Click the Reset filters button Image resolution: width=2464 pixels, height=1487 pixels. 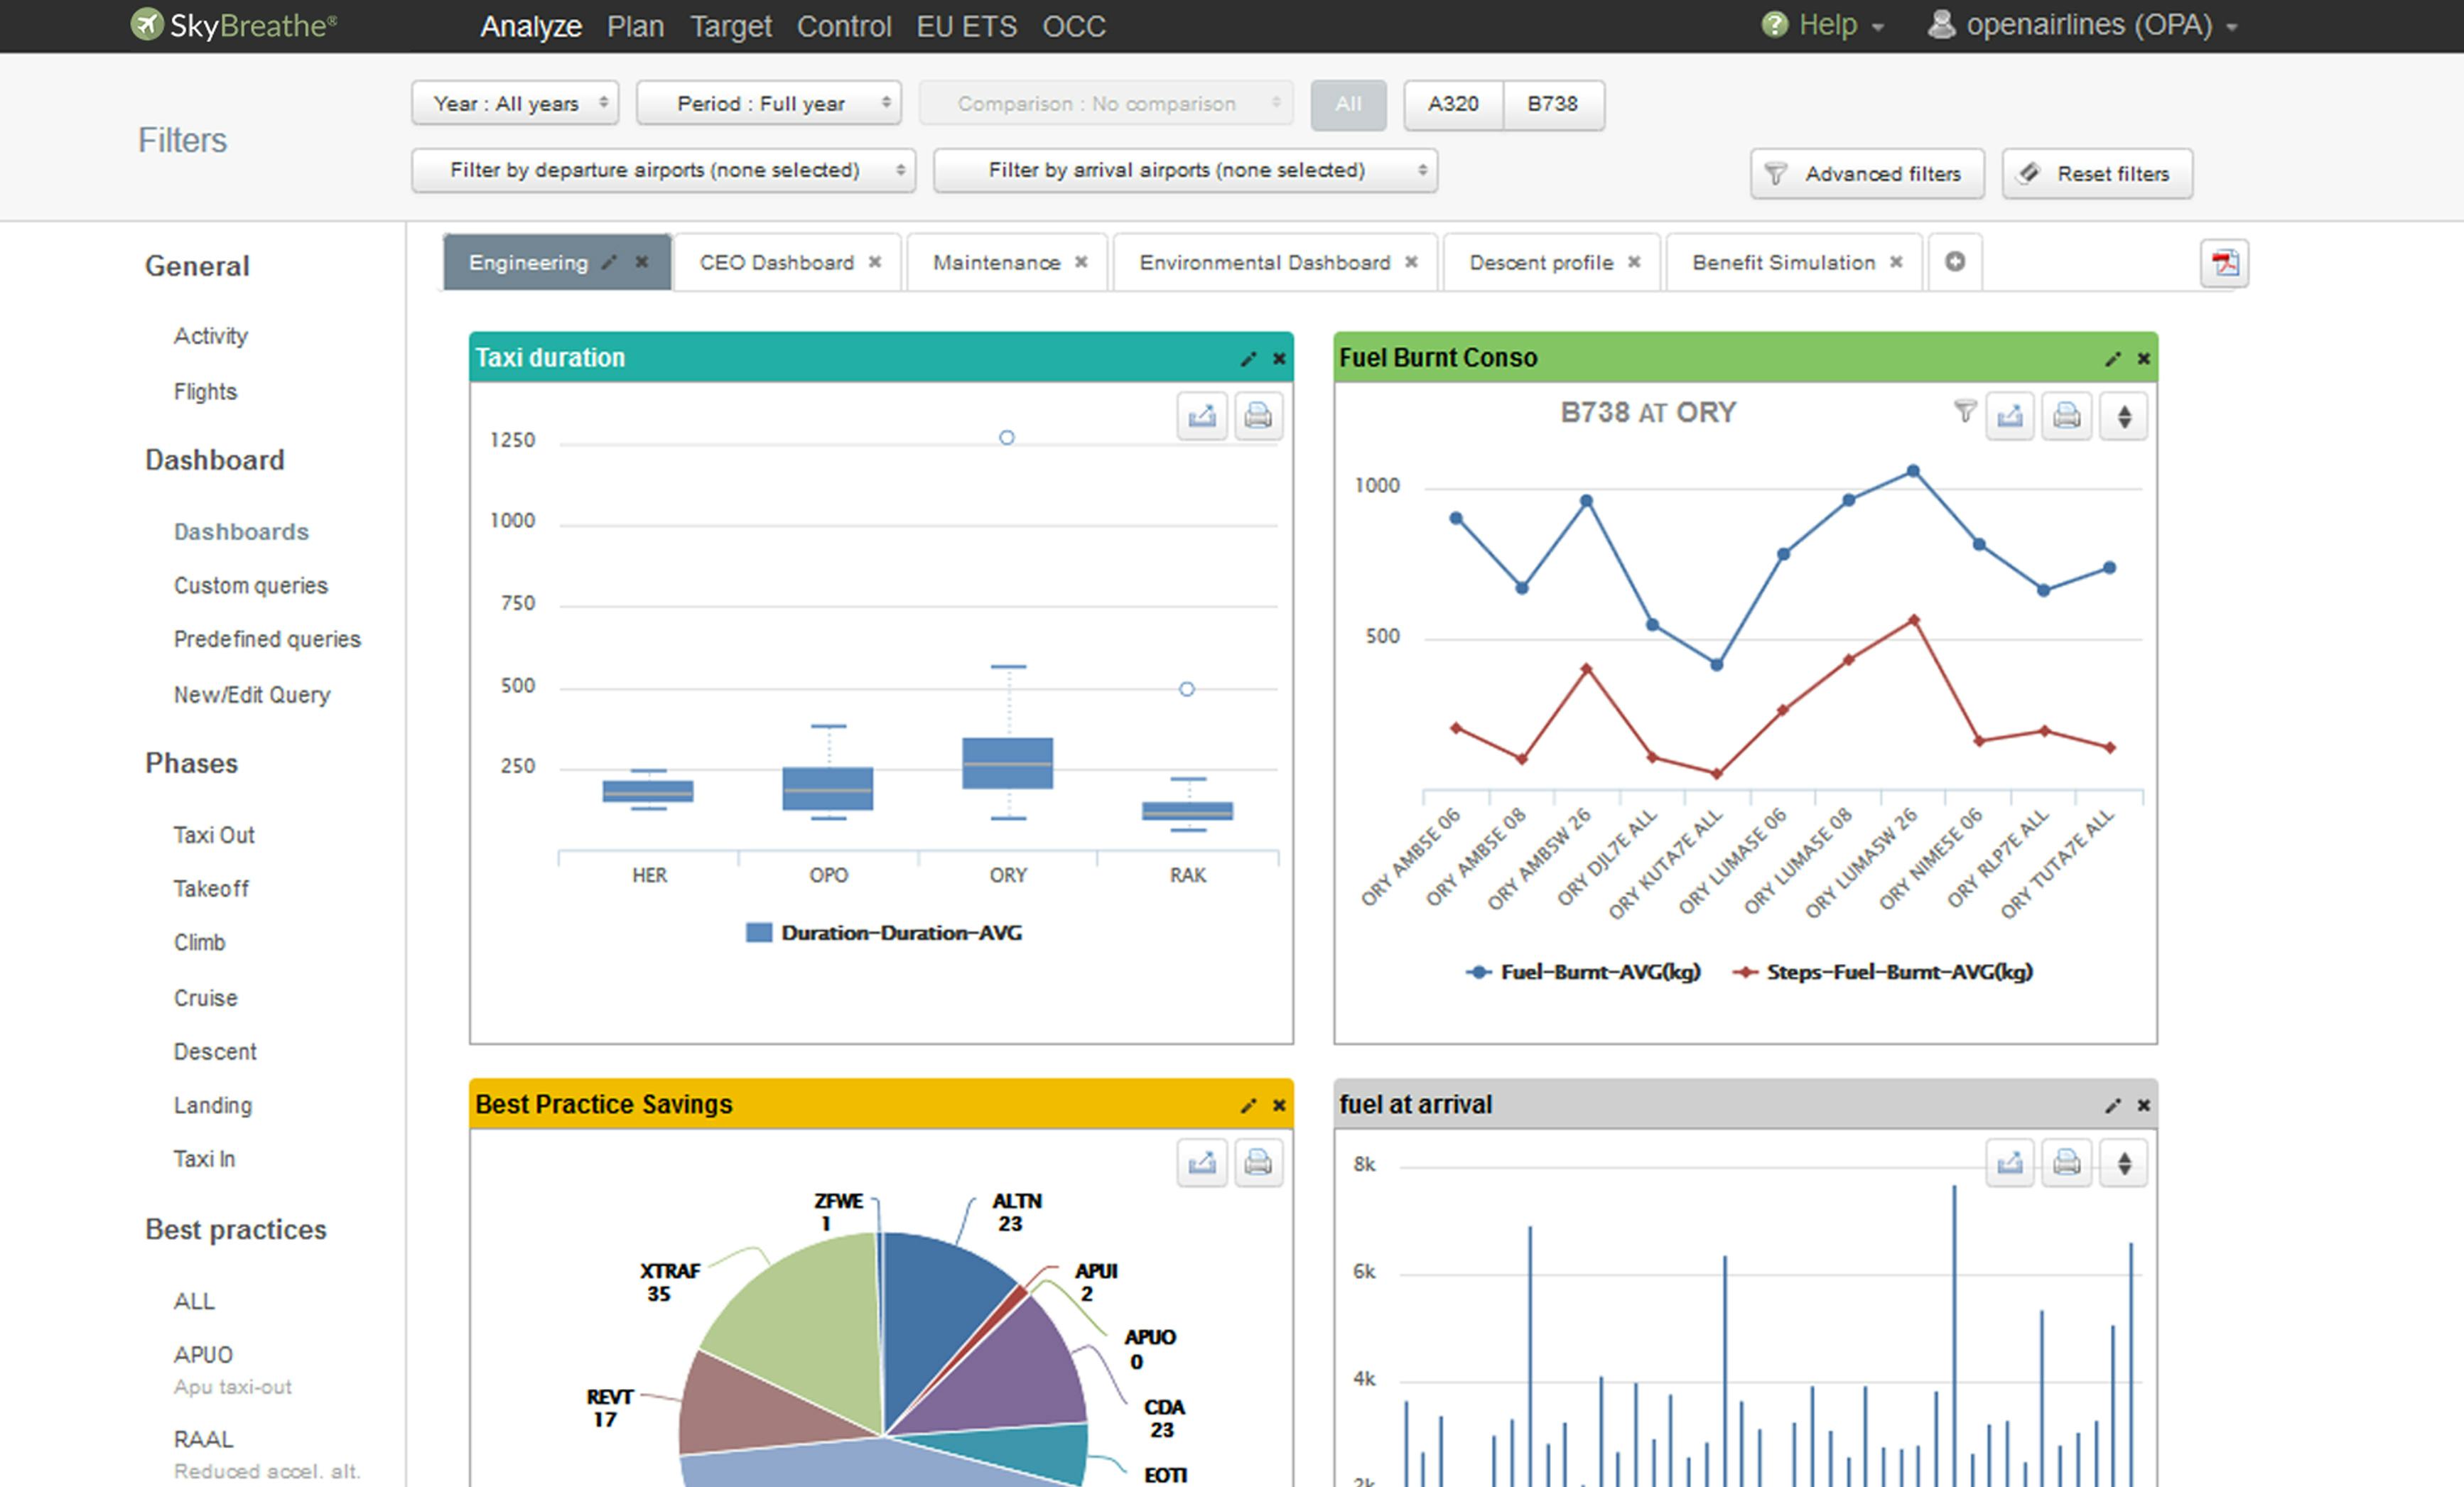coord(2097,174)
